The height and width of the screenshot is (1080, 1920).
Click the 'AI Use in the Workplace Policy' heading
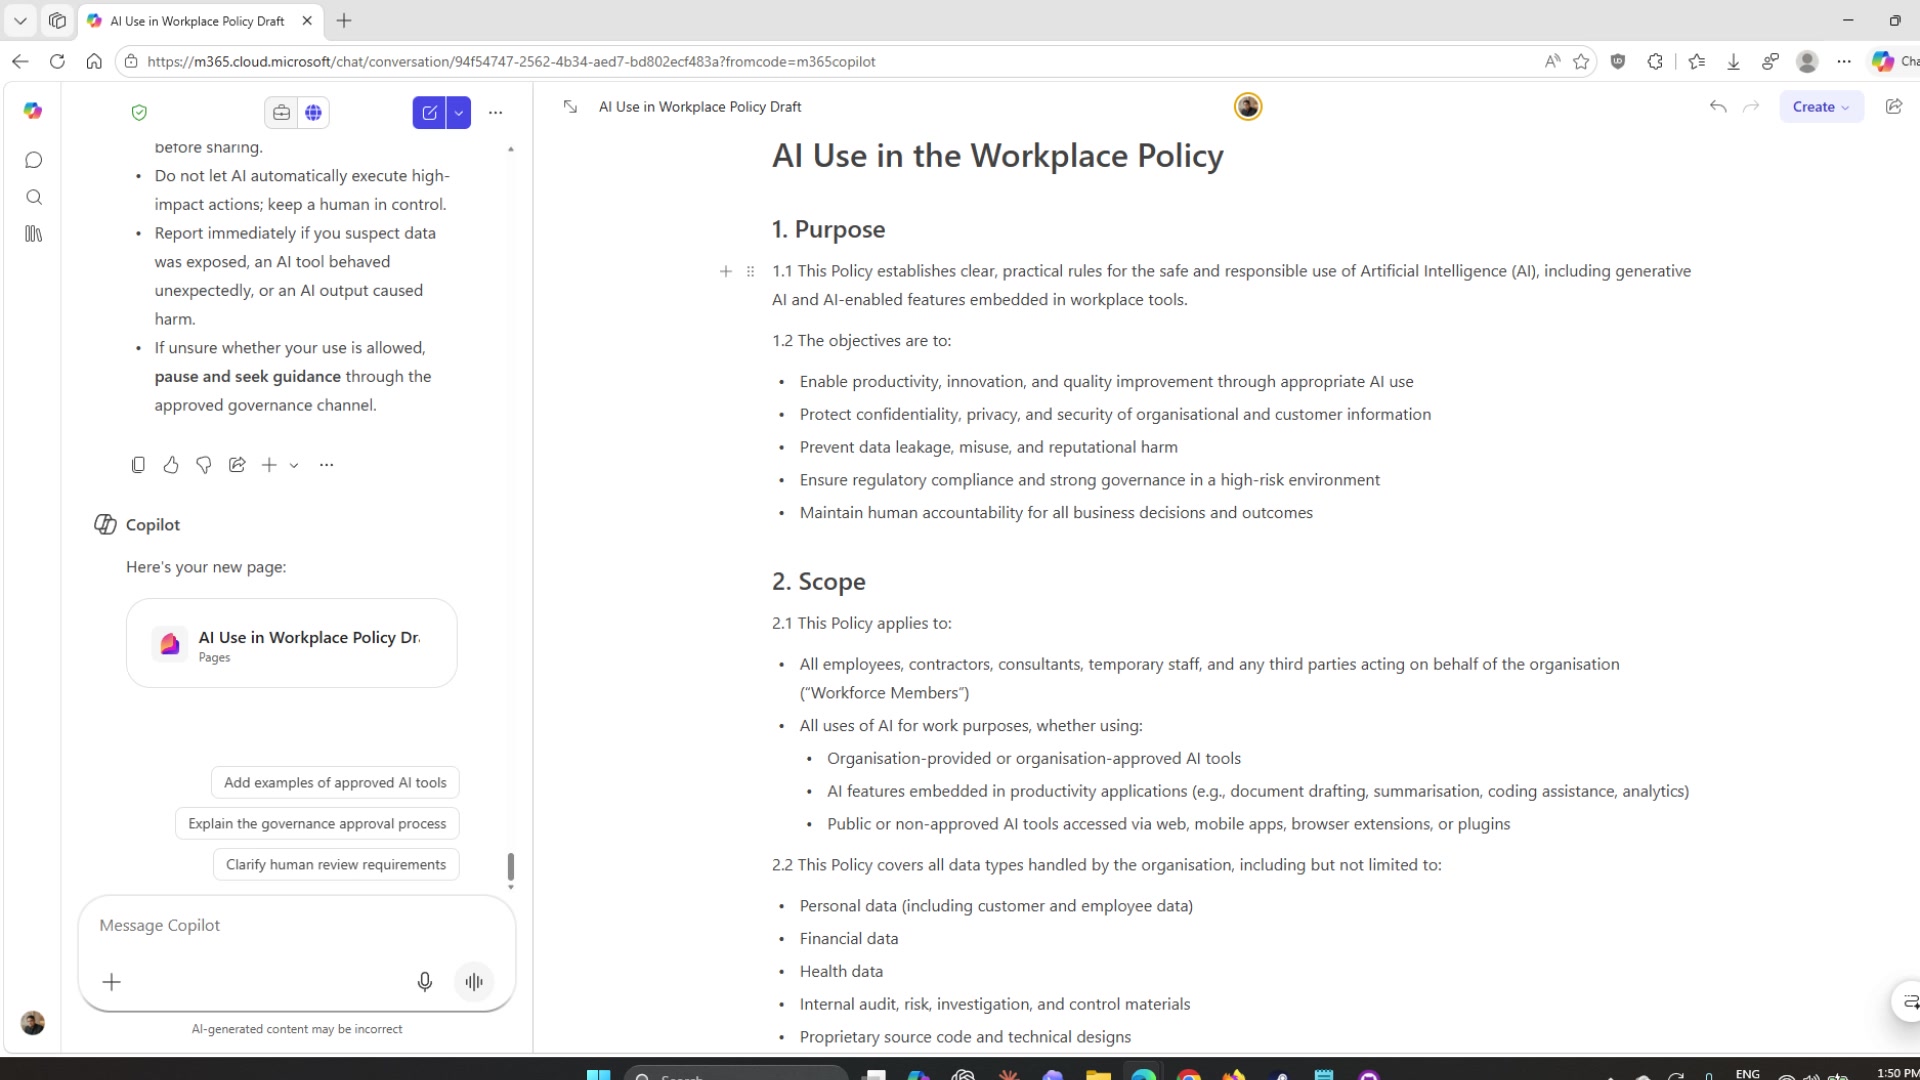(997, 156)
